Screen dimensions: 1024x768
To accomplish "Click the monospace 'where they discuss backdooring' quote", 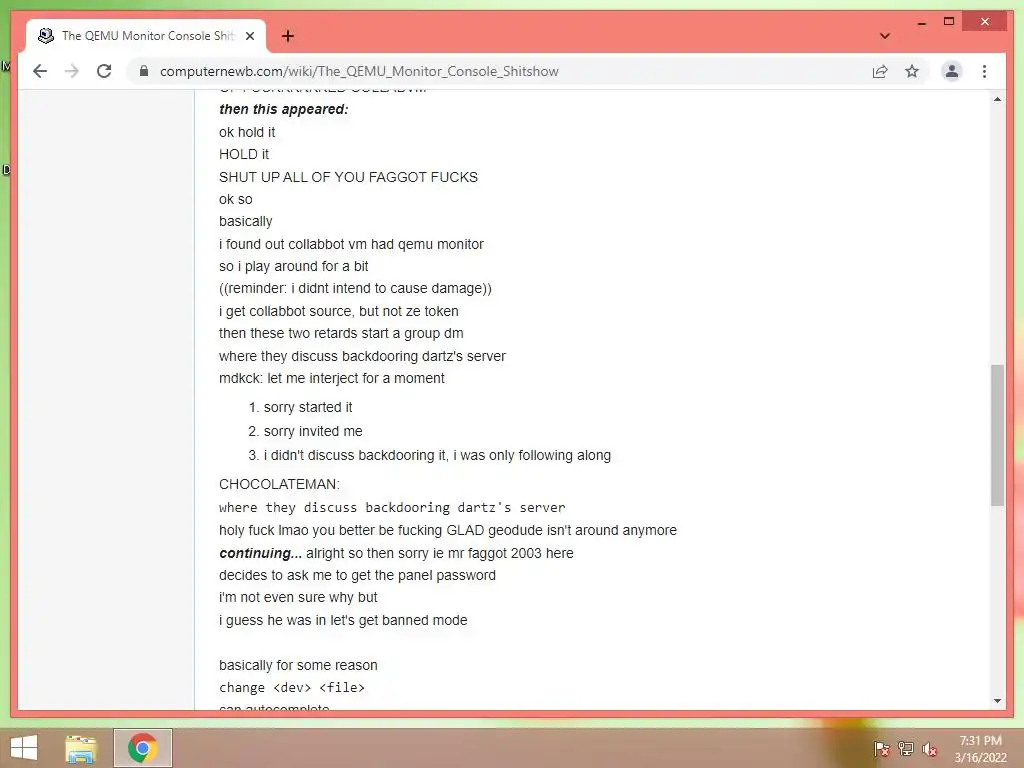I will (392, 507).
